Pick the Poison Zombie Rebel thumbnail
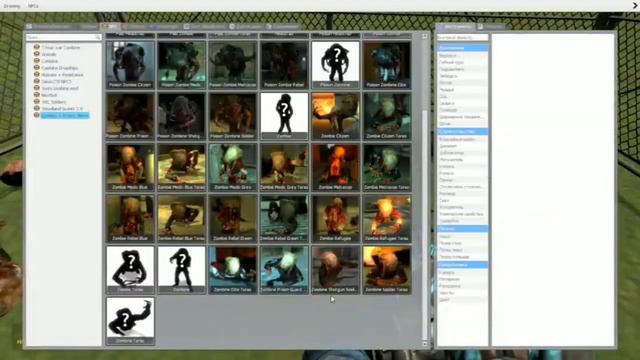The height and width of the screenshot is (360, 640). tap(284, 65)
